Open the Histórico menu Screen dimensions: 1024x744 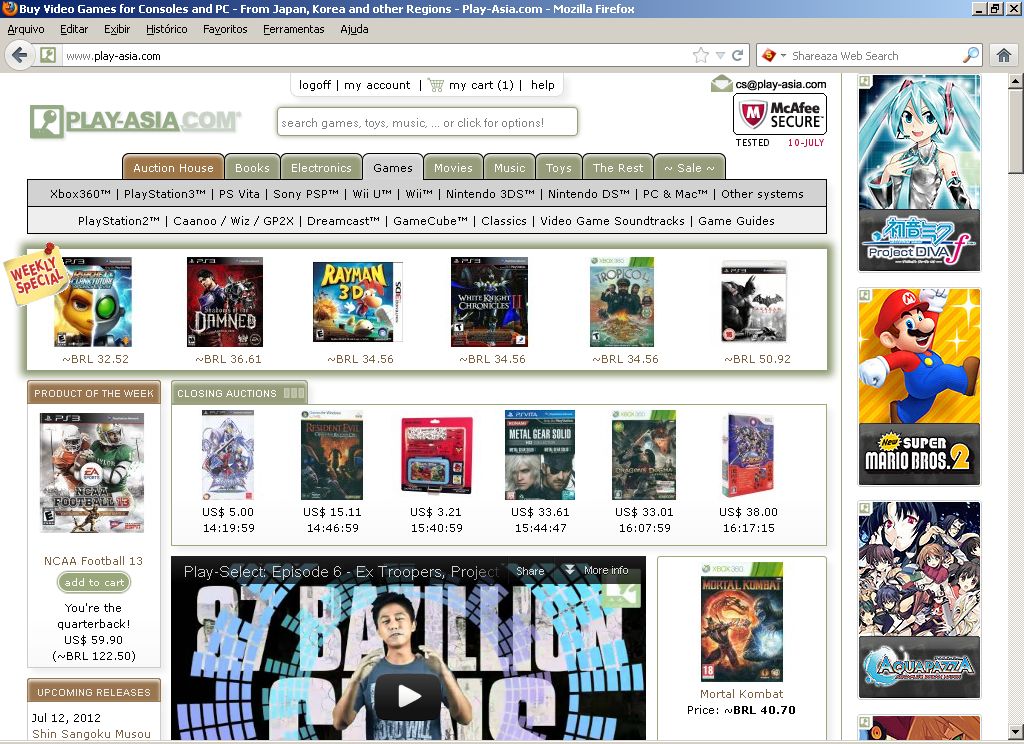tap(167, 29)
